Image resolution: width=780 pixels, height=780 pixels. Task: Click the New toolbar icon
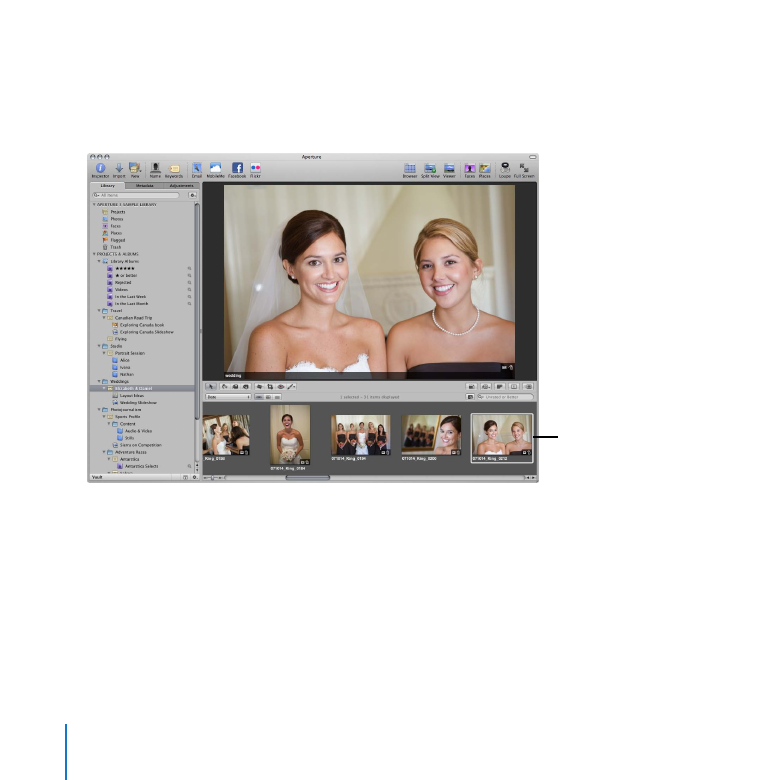click(x=135, y=170)
